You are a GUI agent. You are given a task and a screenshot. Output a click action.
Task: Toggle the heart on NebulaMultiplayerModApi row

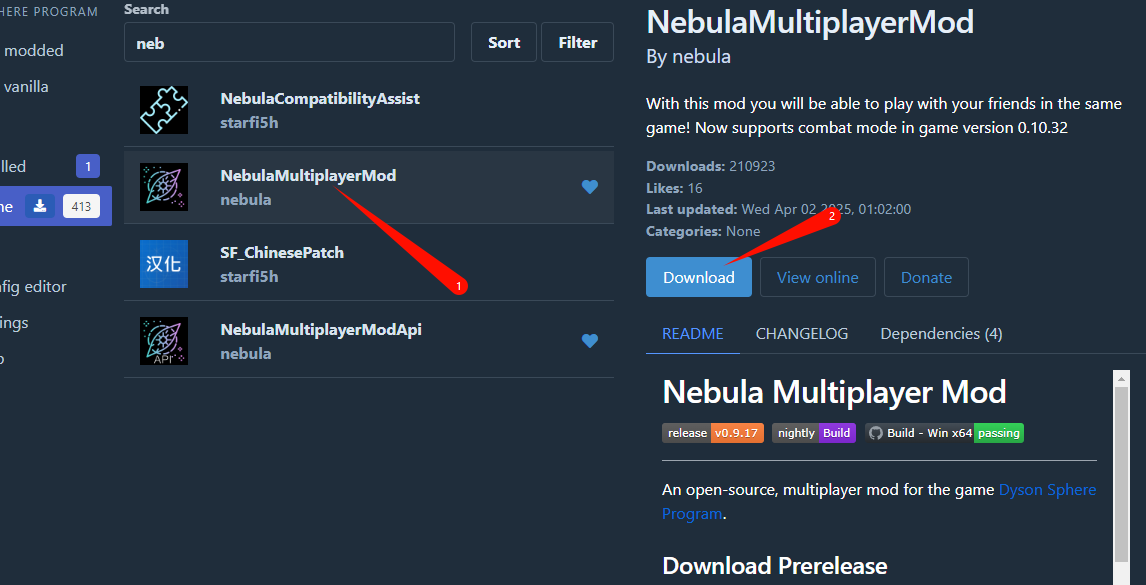(x=590, y=341)
